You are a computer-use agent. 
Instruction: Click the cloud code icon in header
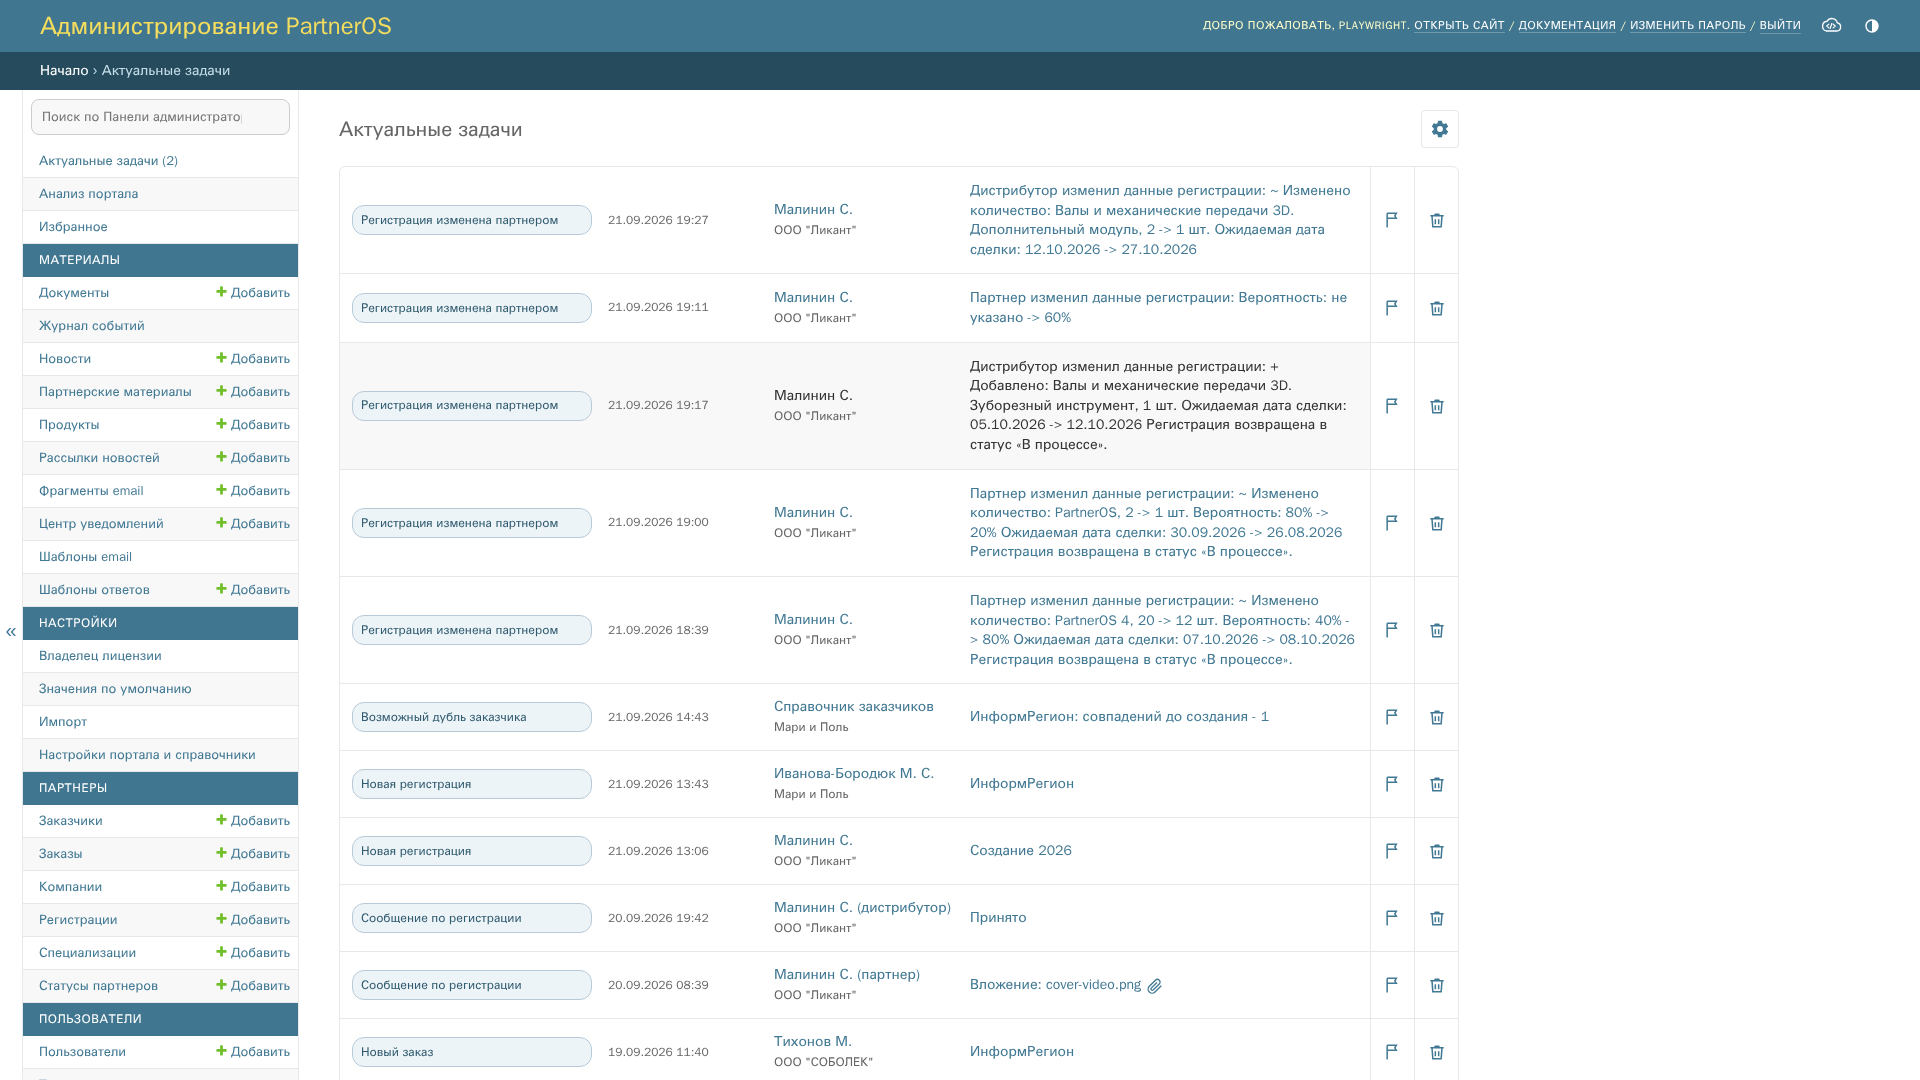[x=1831, y=26]
